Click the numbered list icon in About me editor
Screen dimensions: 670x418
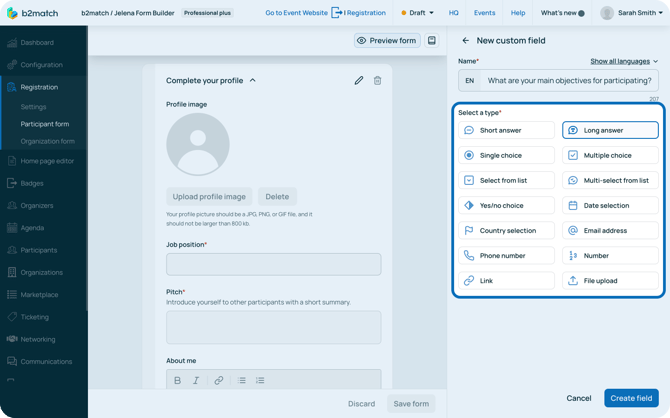click(x=260, y=380)
